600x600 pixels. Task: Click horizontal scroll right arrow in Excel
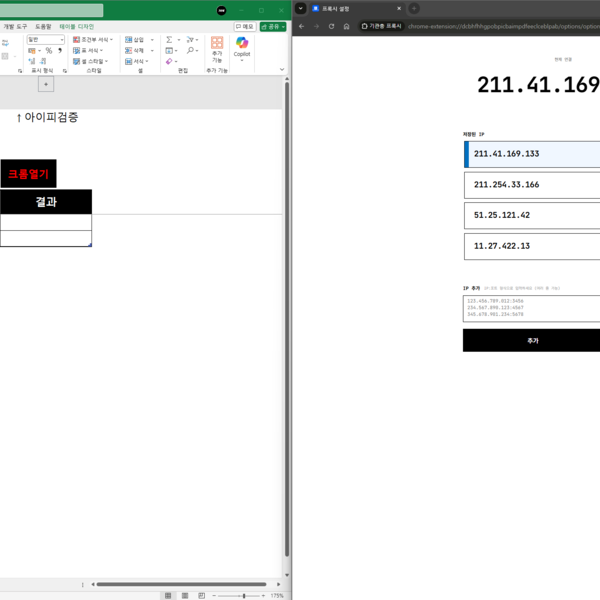click(279, 584)
